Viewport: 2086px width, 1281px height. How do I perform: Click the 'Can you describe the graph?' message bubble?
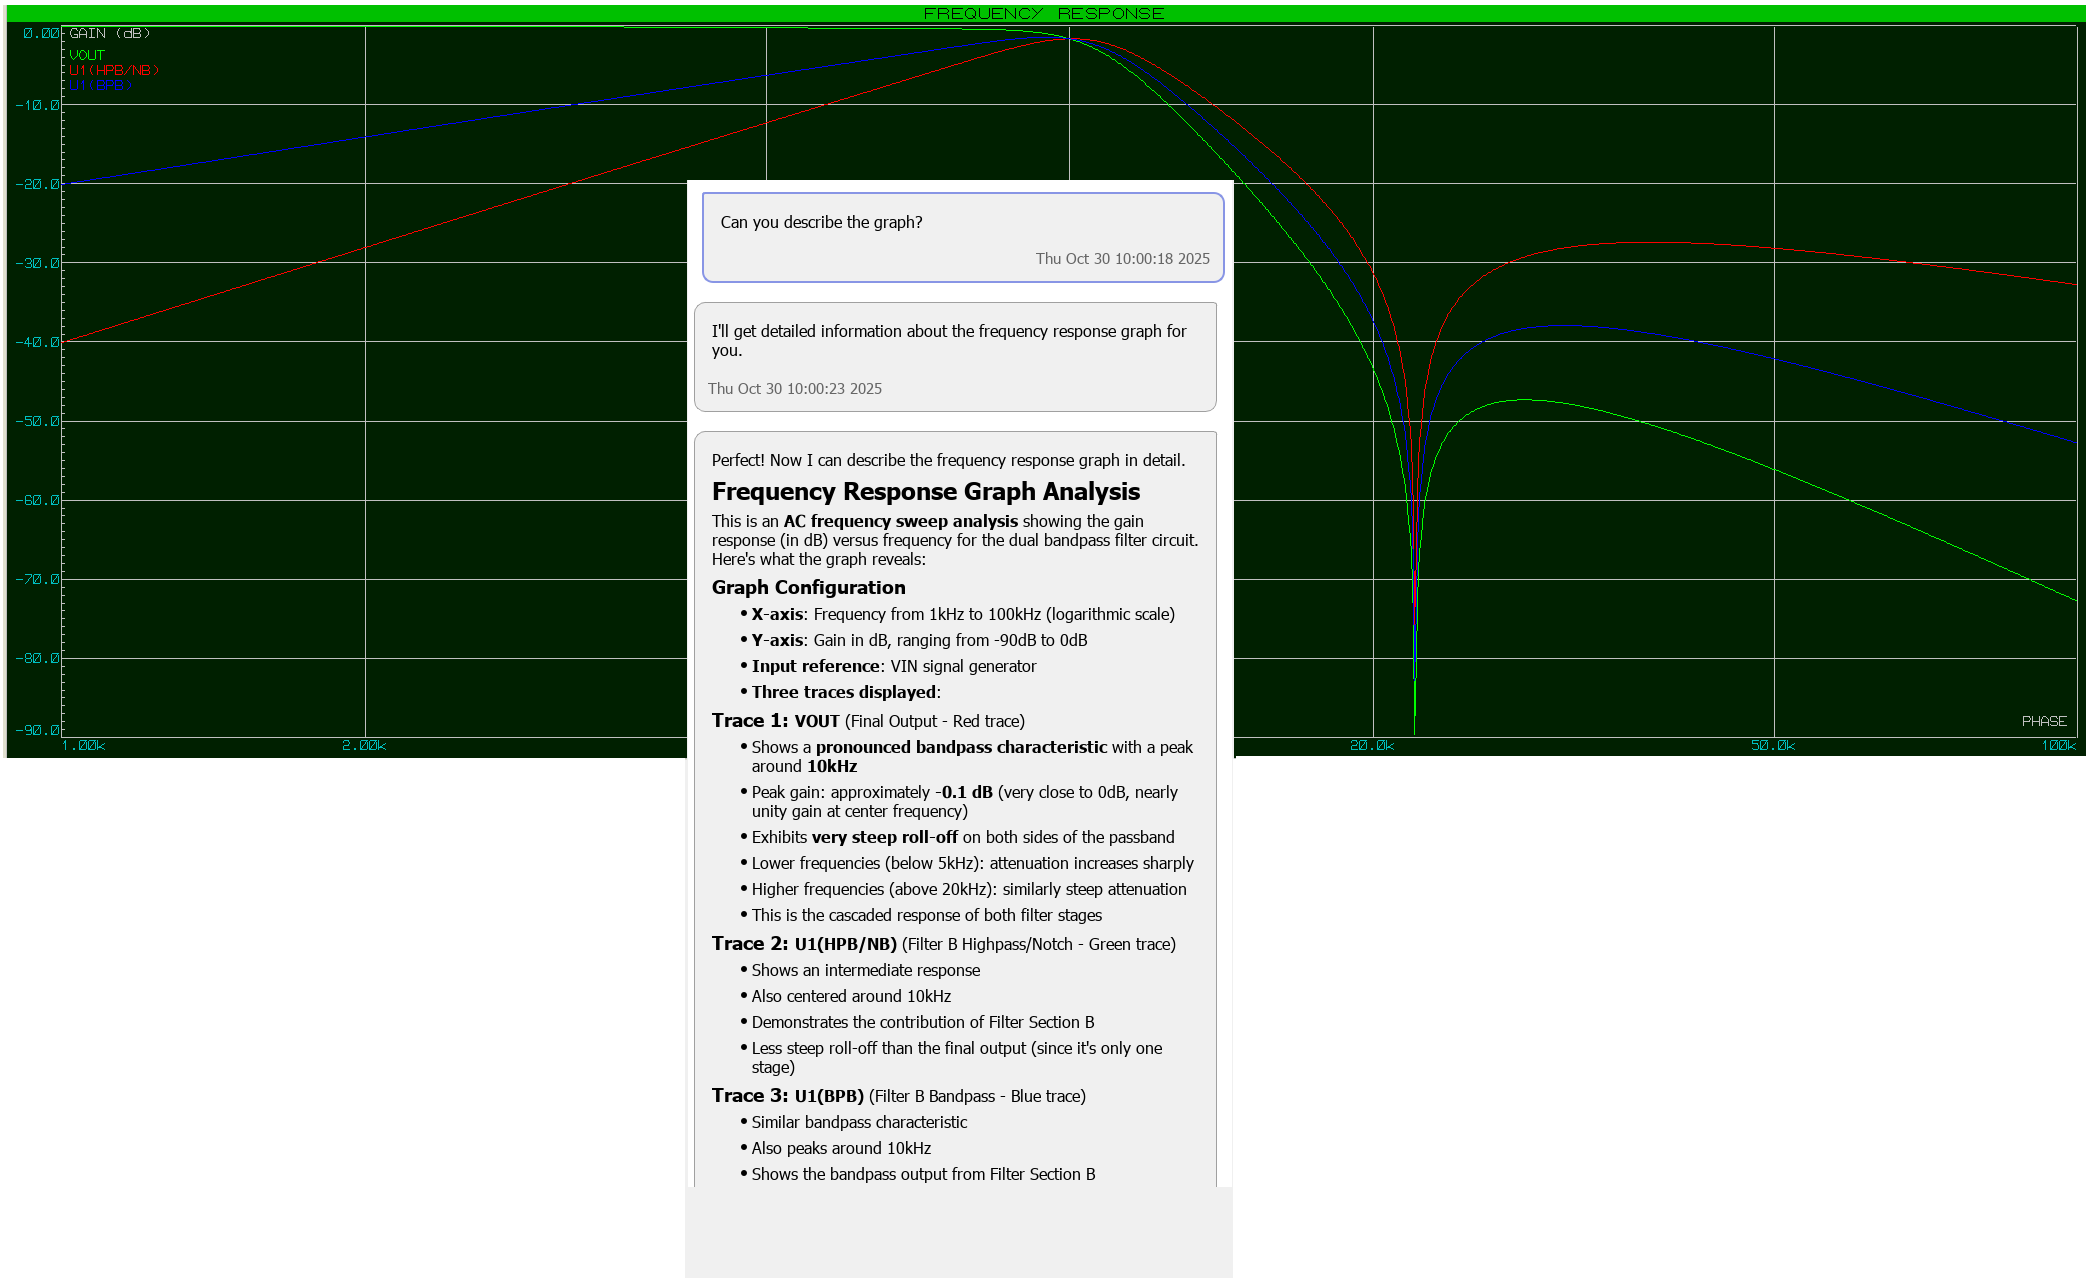click(x=963, y=237)
